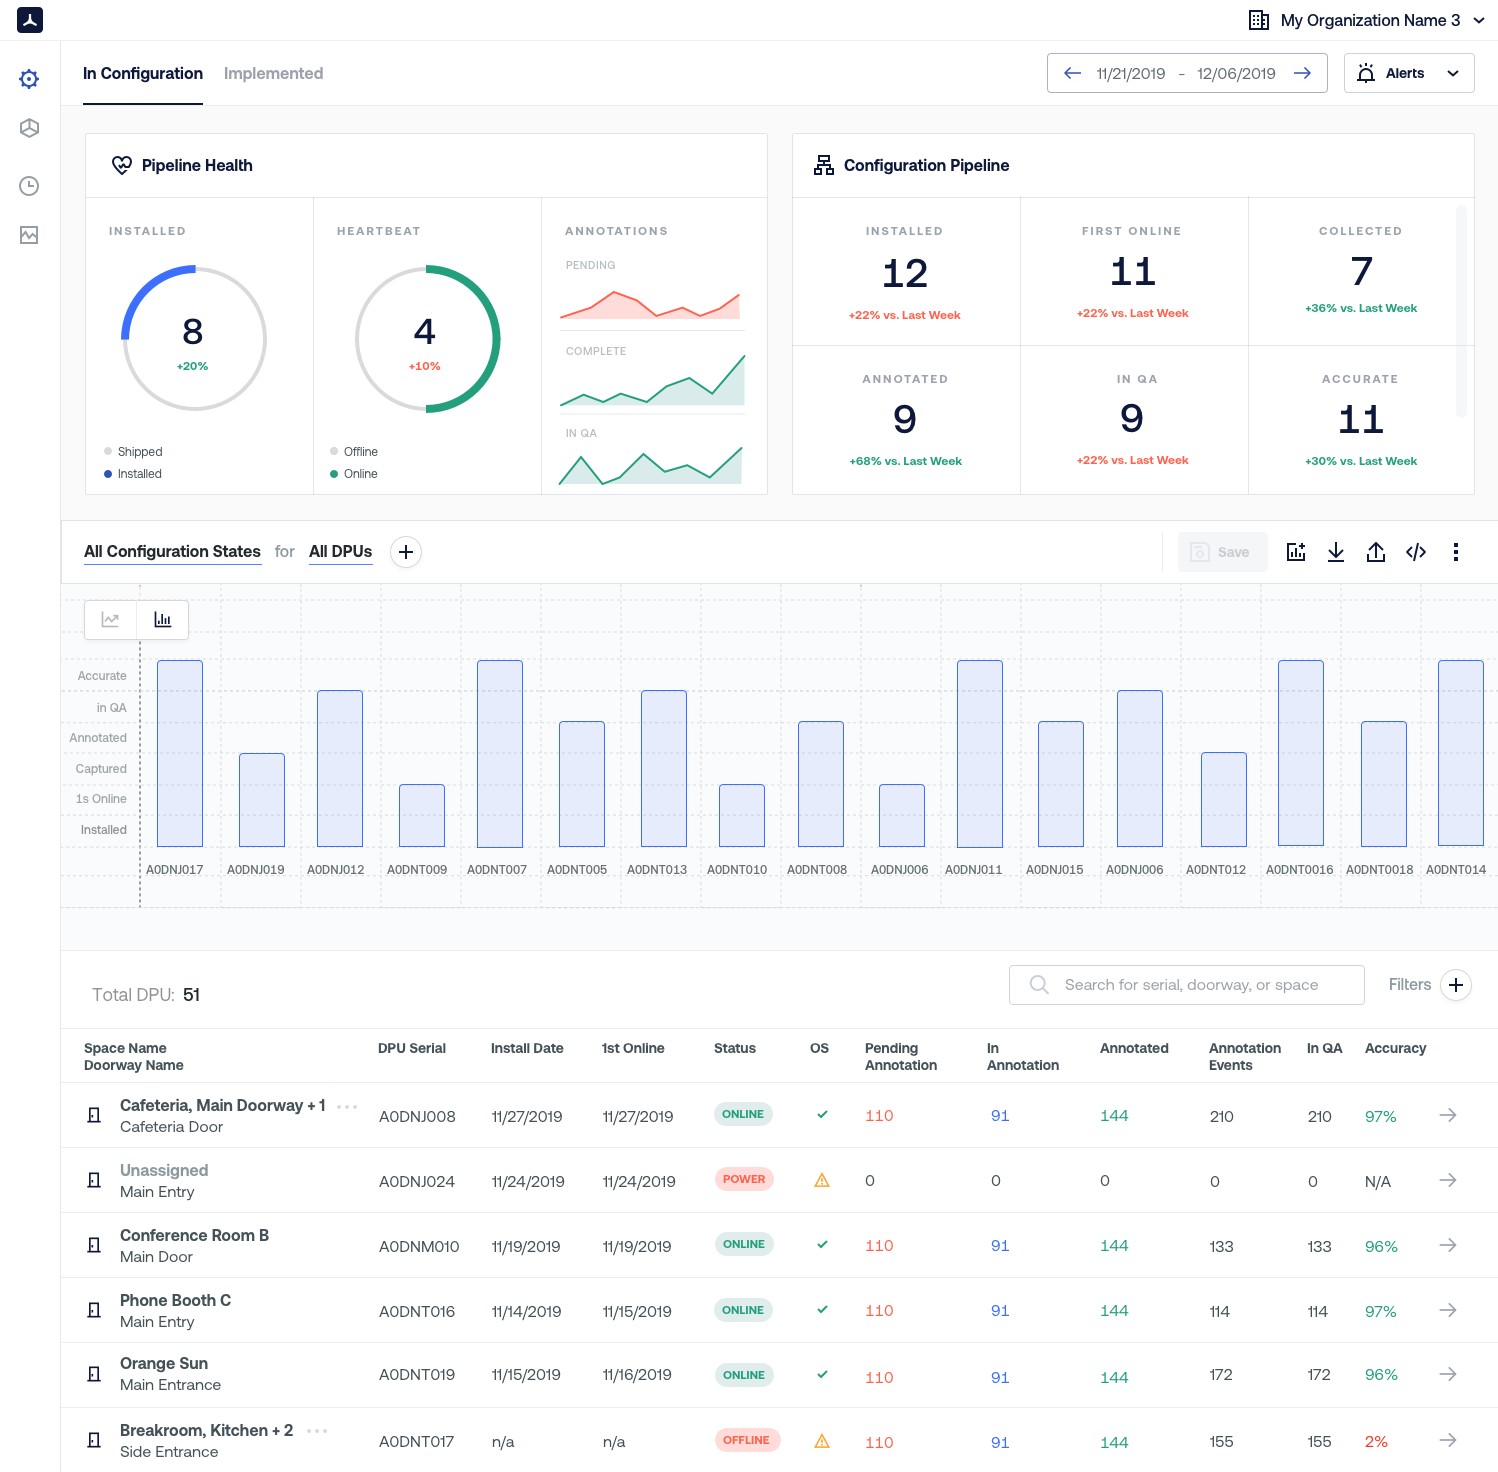Open the embed code icon
Image resolution: width=1498 pixels, height=1472 pixels.
[x=1415, y=552]
